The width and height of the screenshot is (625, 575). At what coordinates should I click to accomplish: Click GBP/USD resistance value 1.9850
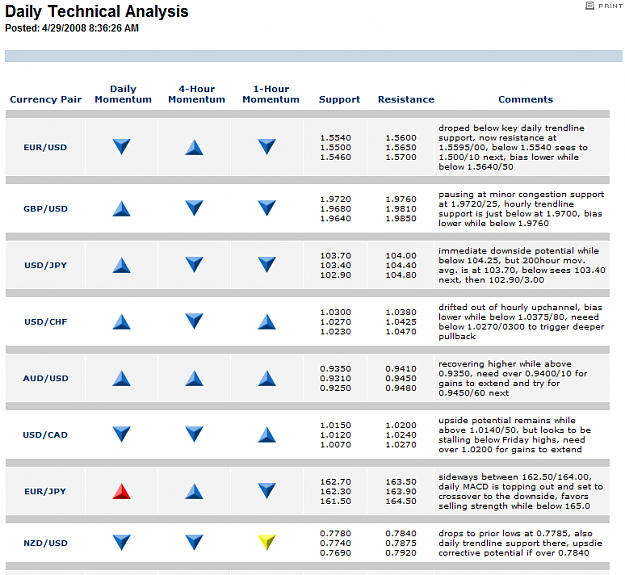(401, 218)
